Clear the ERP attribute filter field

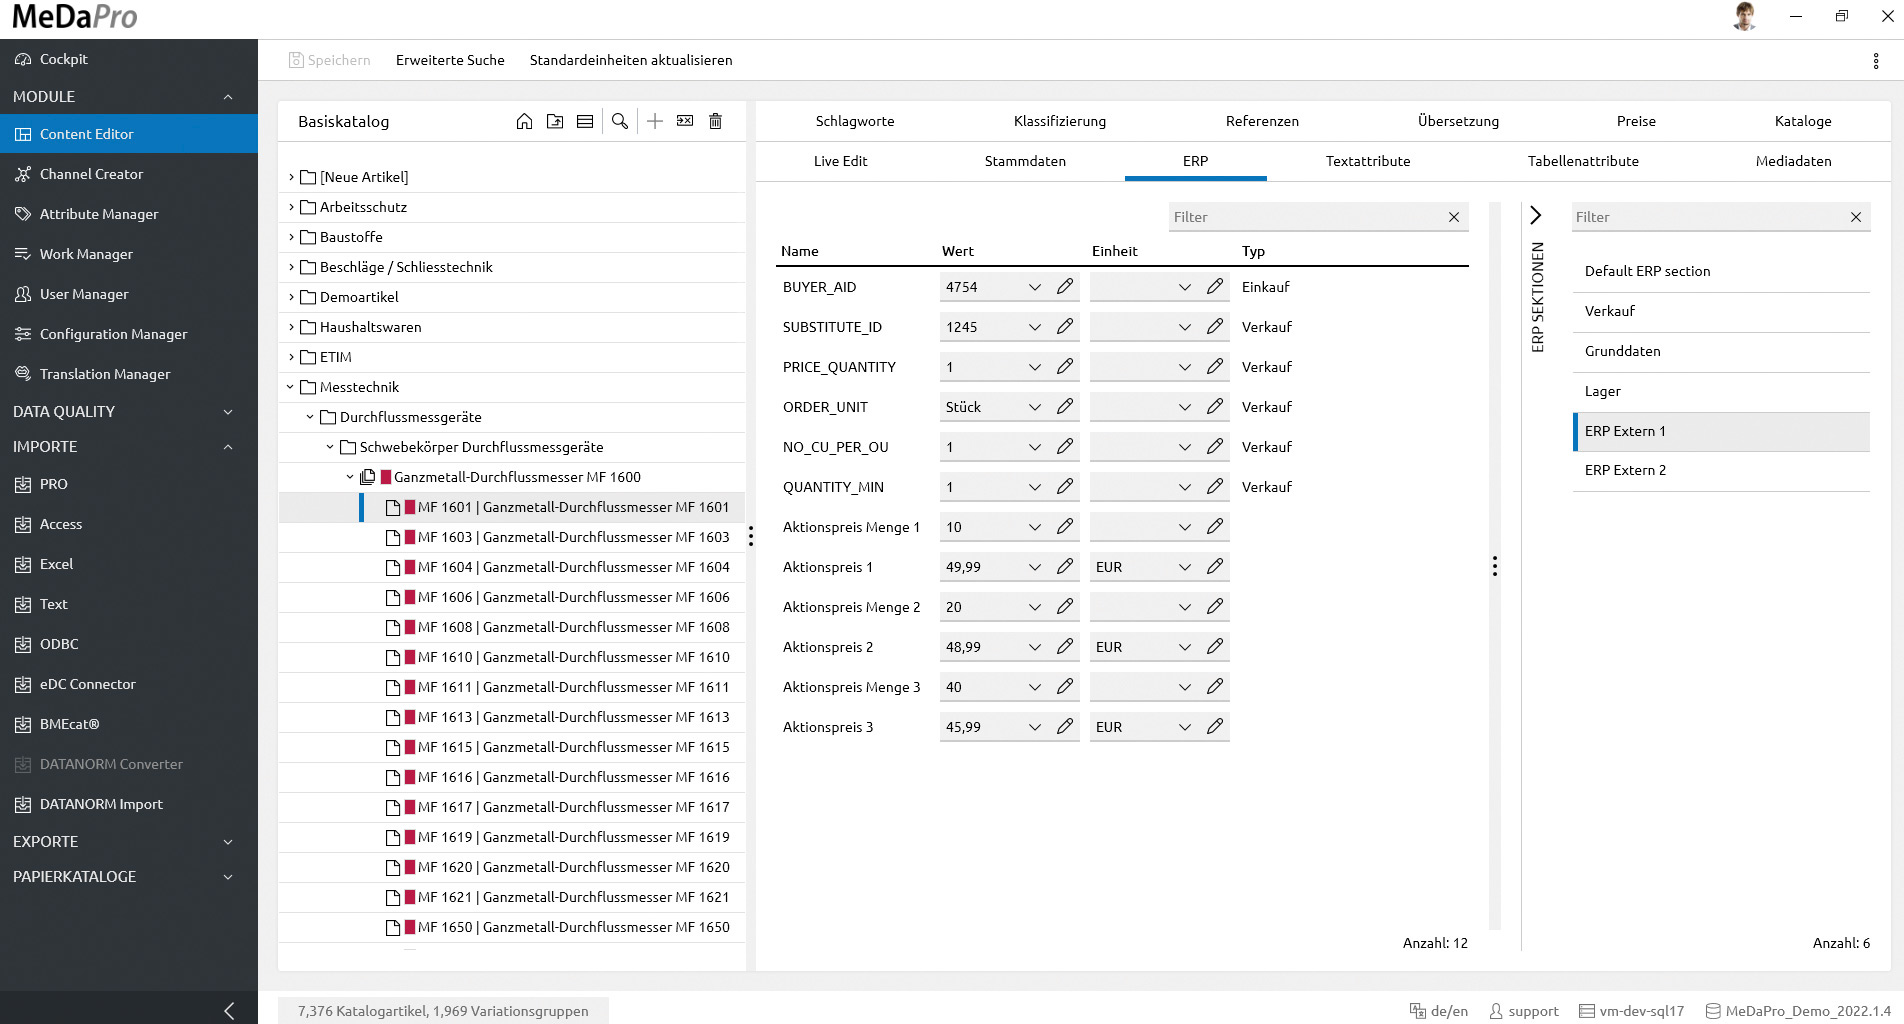[x=1454, y=217]
